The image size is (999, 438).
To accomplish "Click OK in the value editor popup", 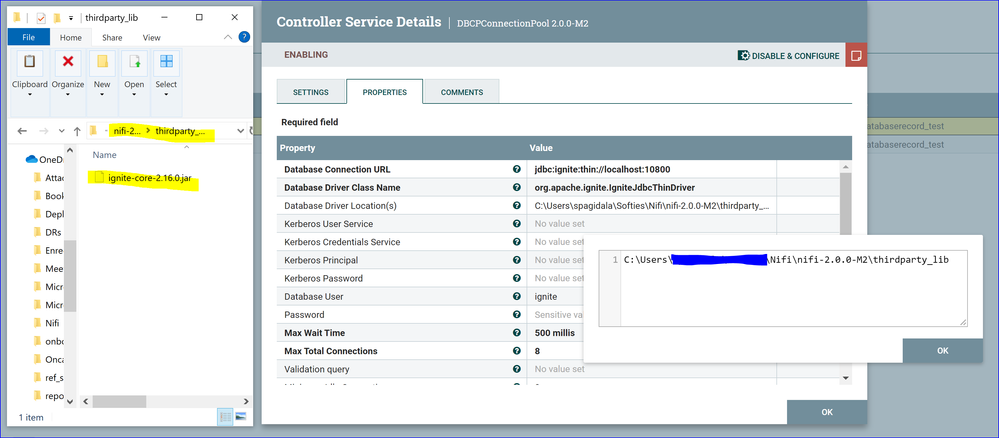I will pyautogui.click(x=943, y=351).
